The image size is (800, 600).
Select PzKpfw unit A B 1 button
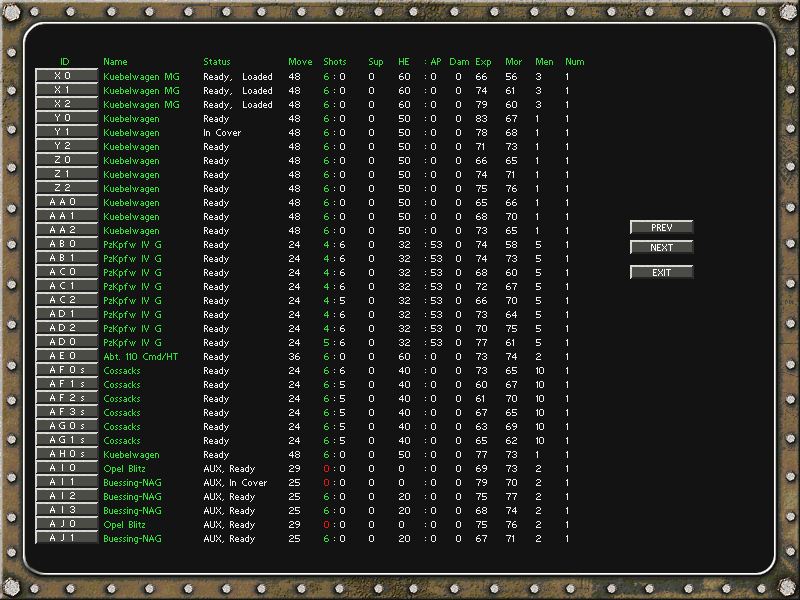66,258
